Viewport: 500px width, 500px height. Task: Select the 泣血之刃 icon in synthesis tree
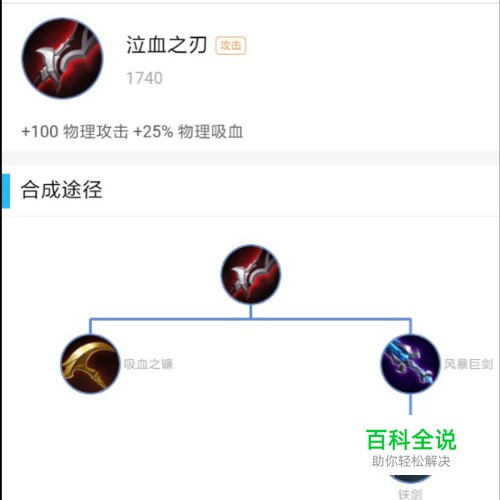pos(251,274)
